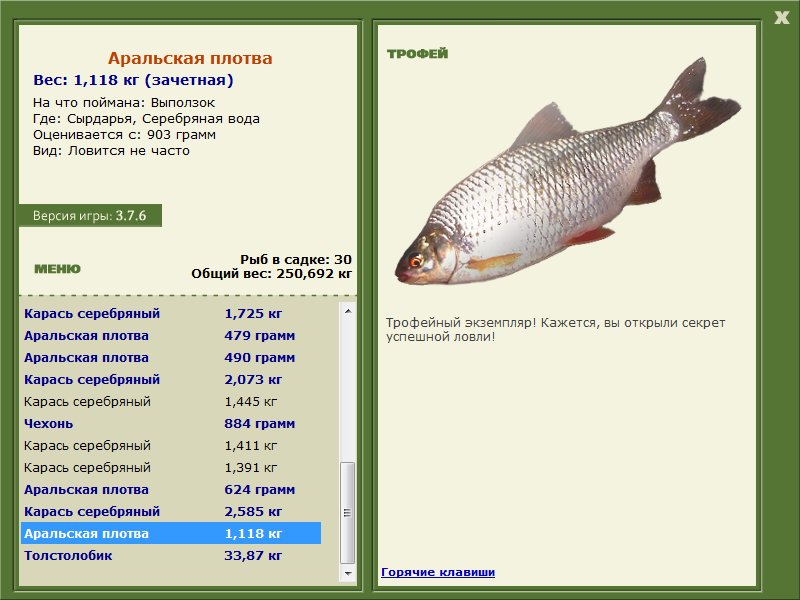Click the Вес: 1,118 кг (зачетная) line
Screen dimensions: 800x600
133,80
